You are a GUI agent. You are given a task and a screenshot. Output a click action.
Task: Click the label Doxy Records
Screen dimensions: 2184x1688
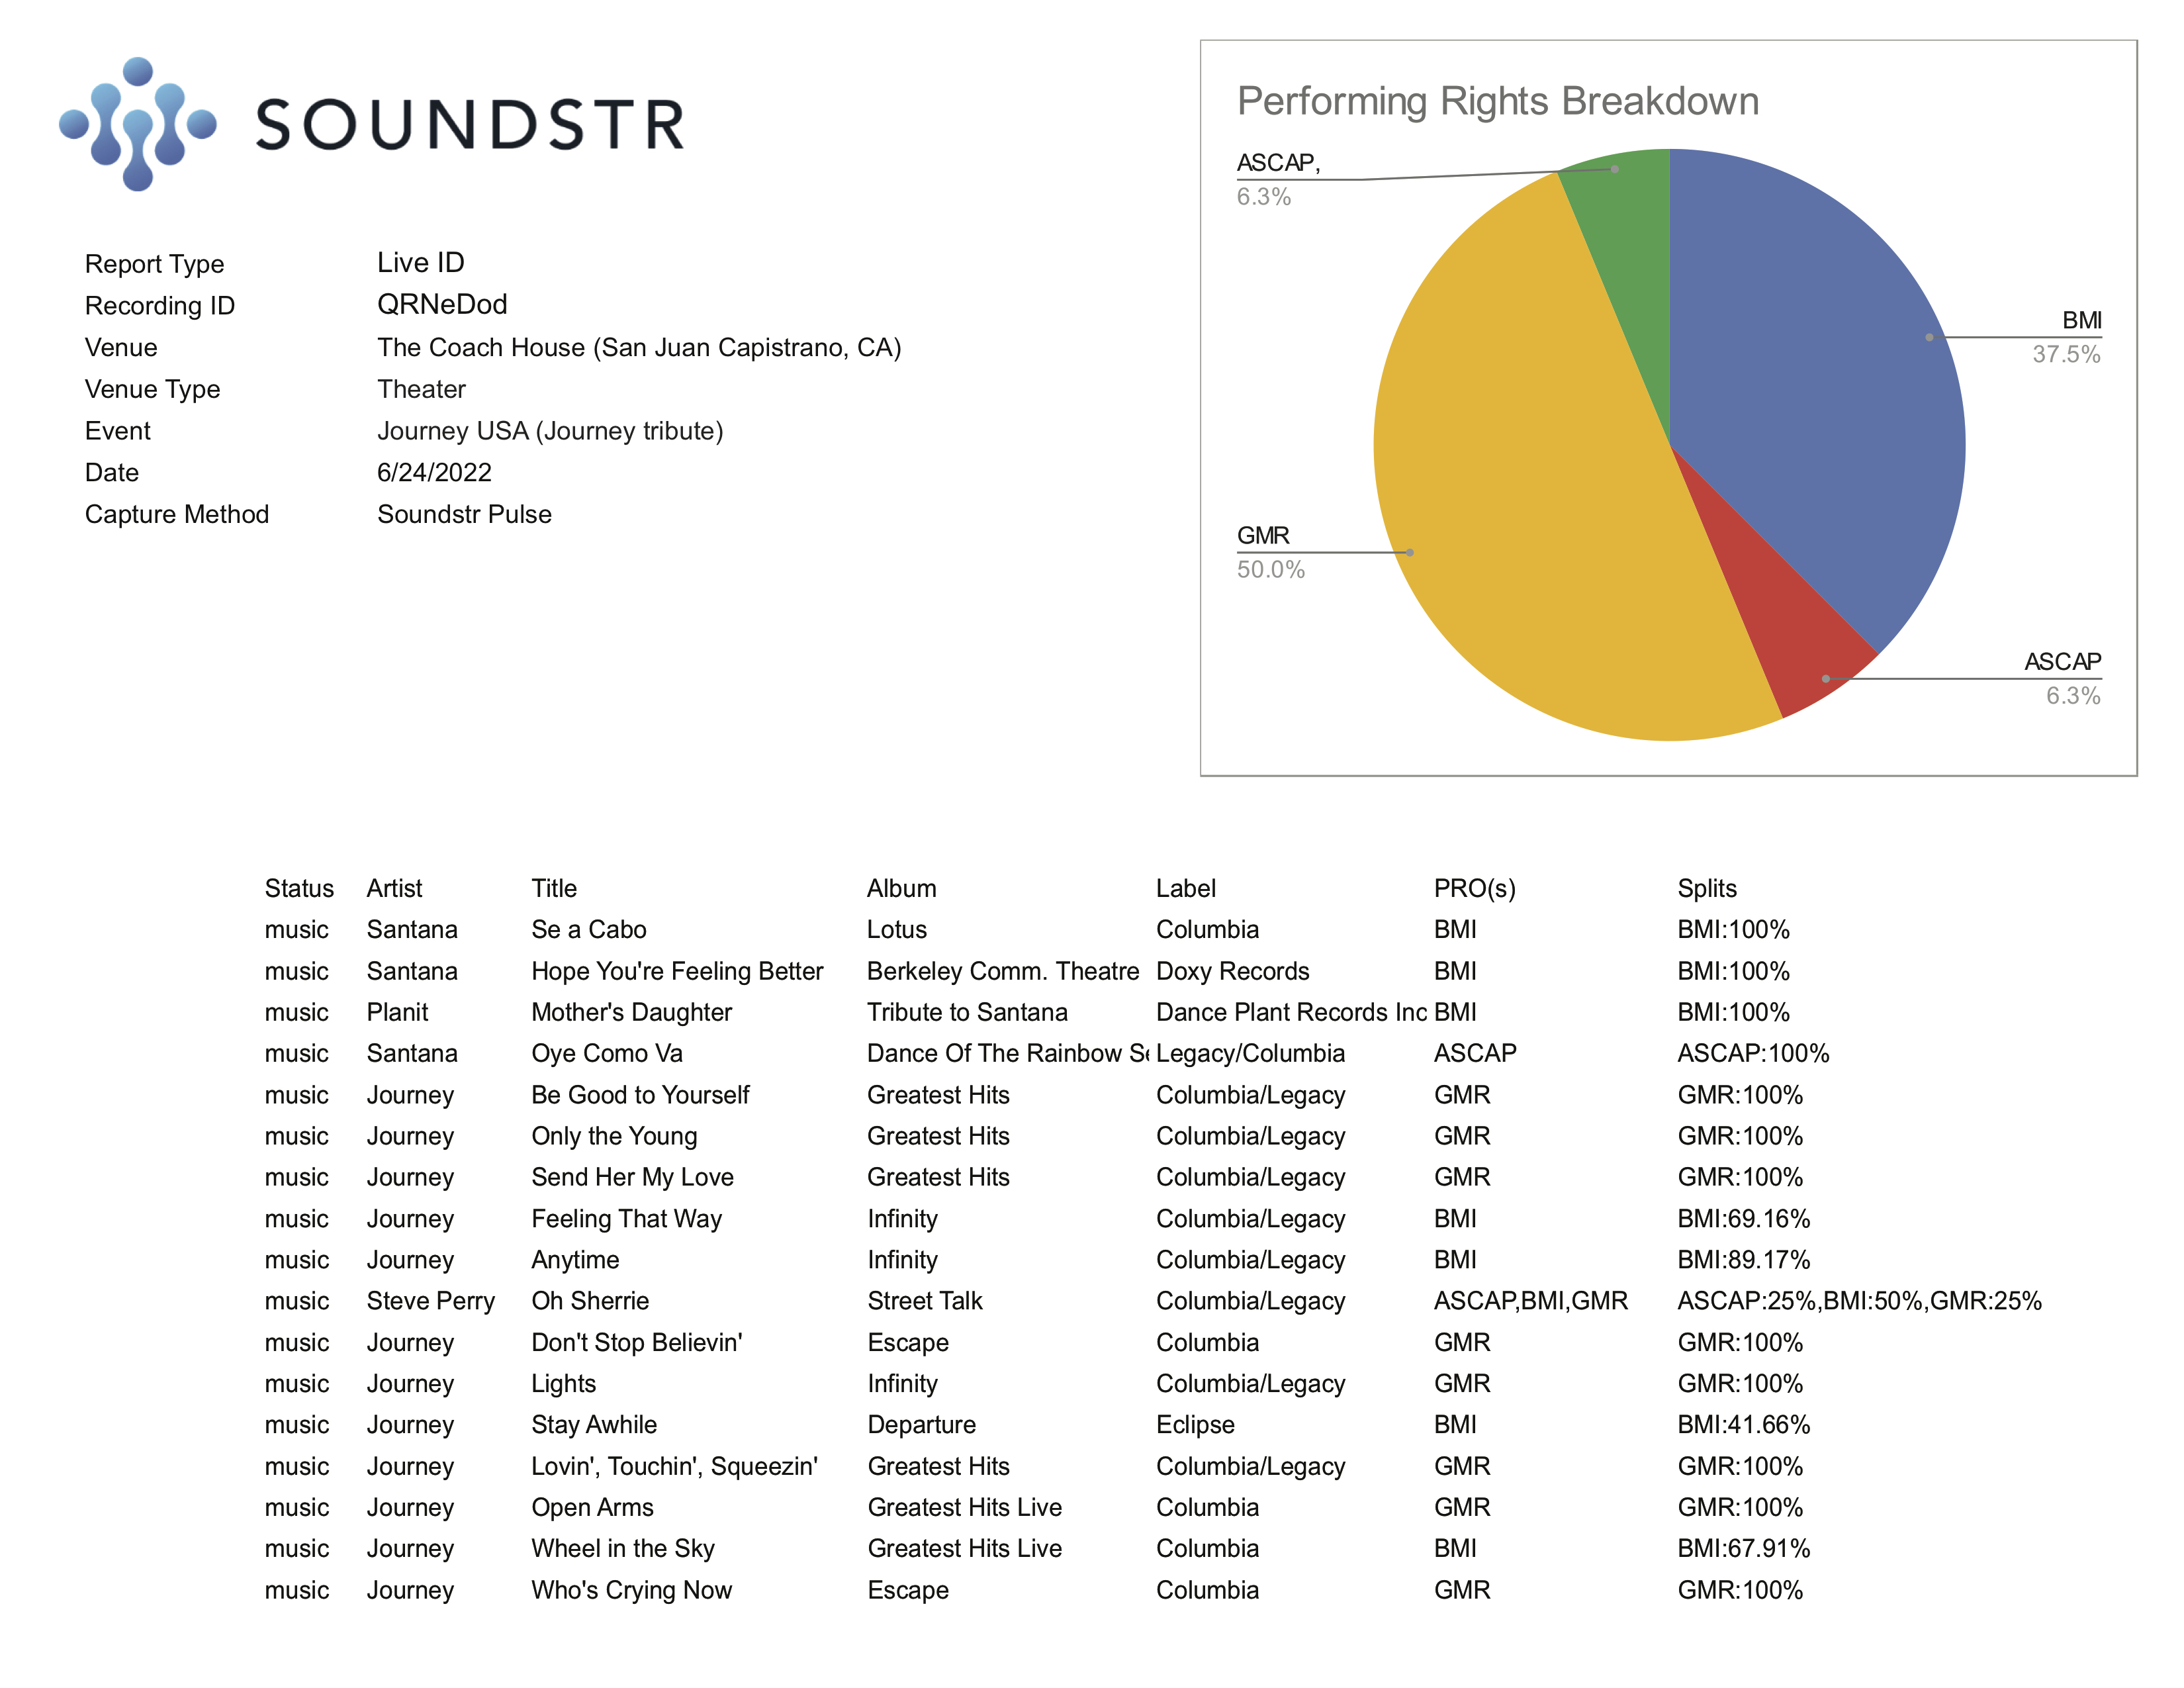1232,971
